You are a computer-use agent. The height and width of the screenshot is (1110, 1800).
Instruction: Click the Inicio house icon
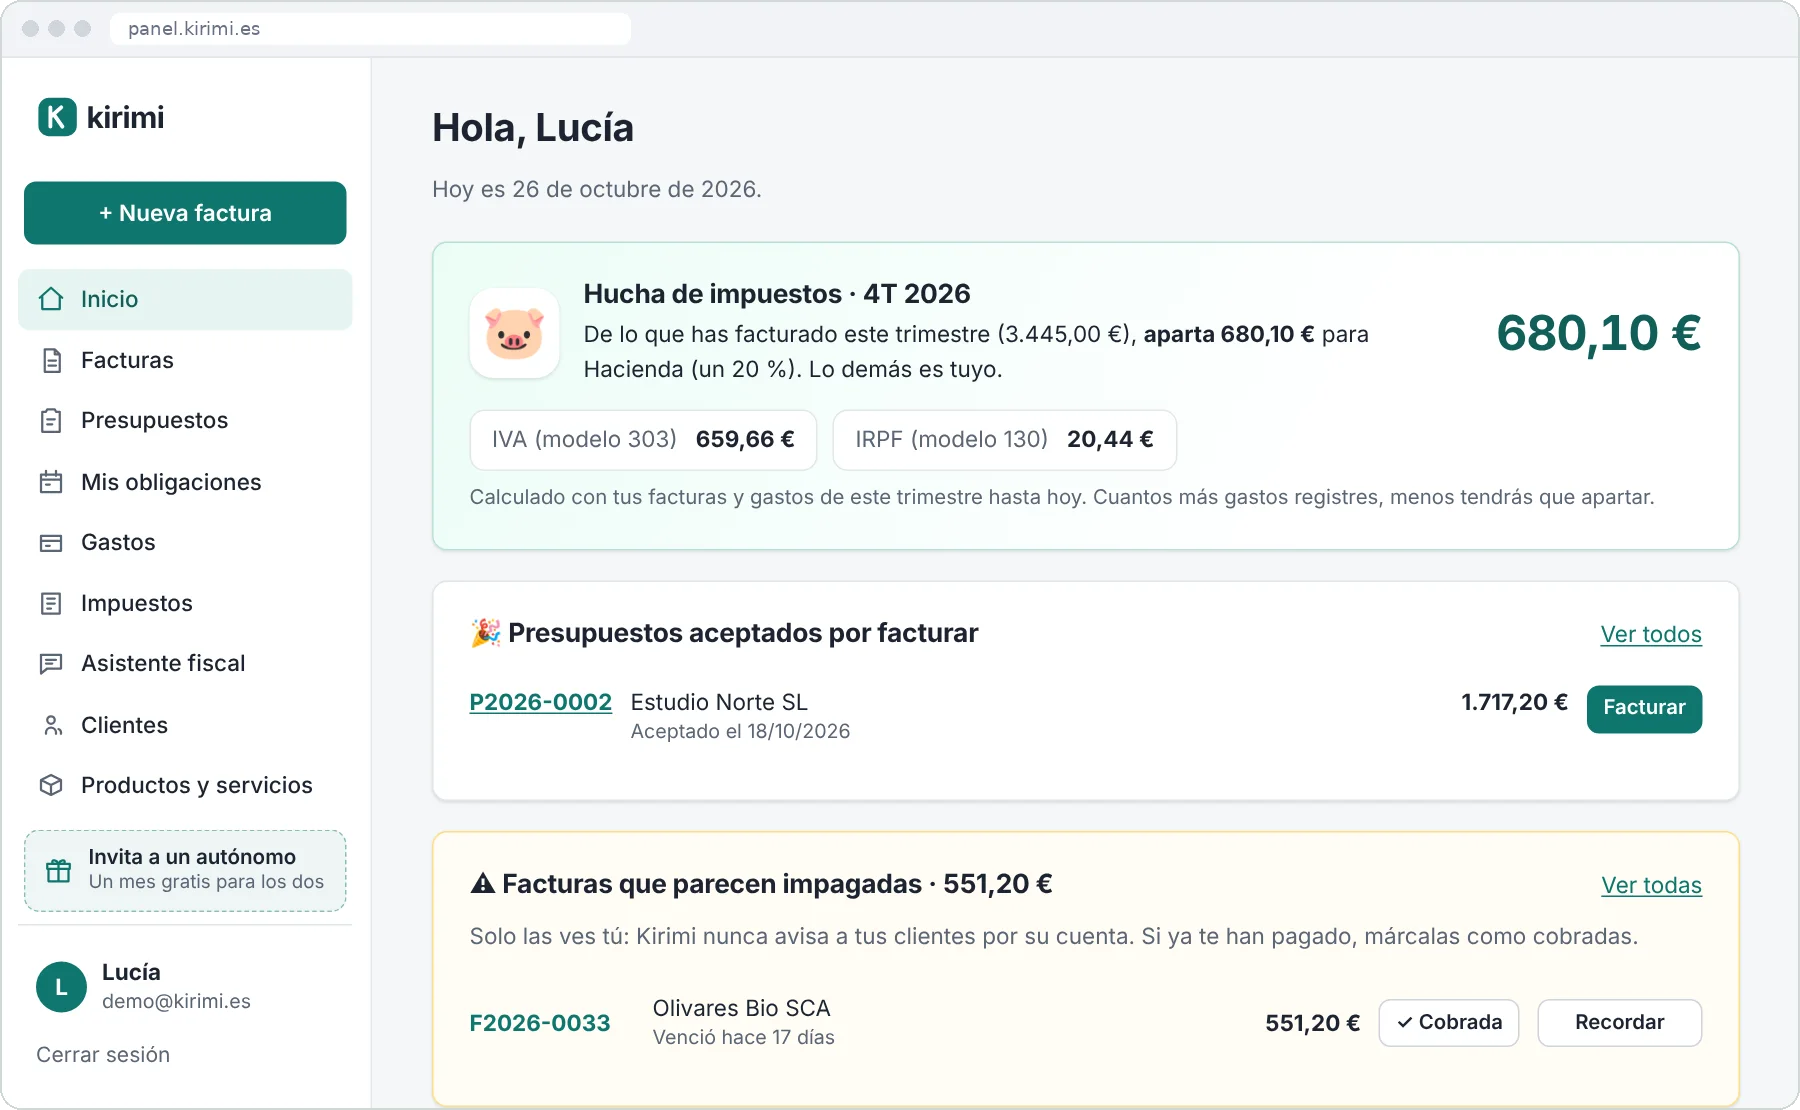click(x=51, y=299)
